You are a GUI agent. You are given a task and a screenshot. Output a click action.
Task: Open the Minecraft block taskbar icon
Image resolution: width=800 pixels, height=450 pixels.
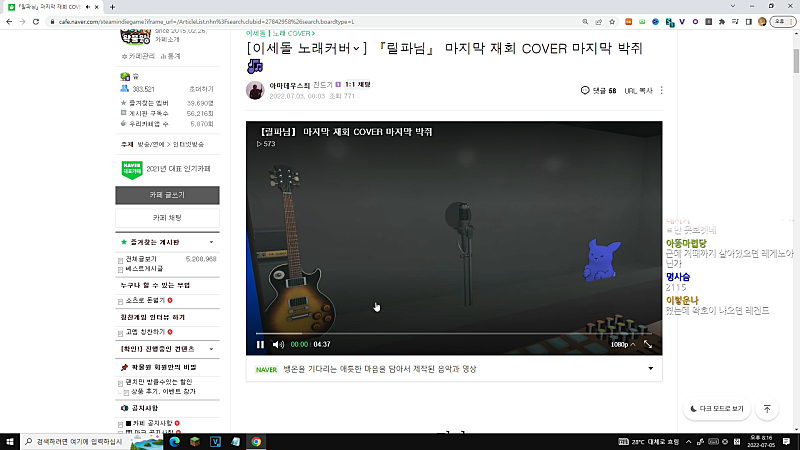(x=195, y=442)
